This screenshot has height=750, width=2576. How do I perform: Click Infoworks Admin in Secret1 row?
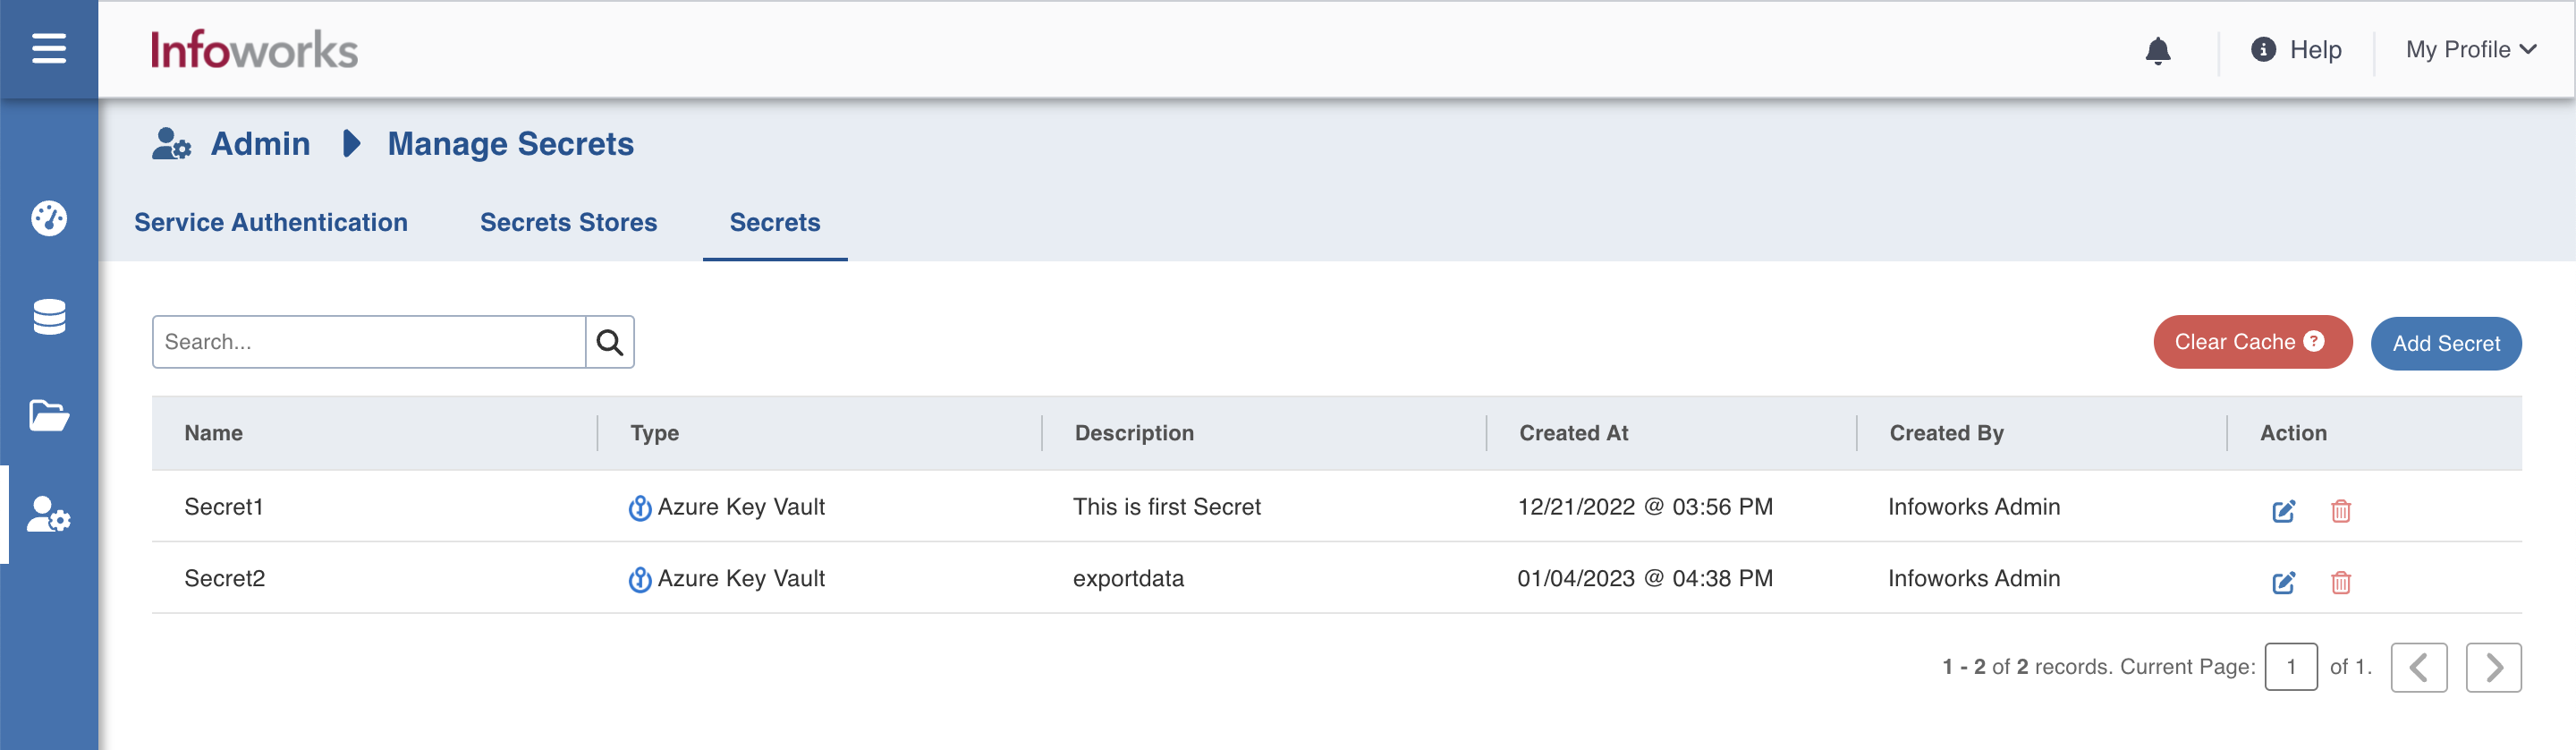[x=1974, y=507]
